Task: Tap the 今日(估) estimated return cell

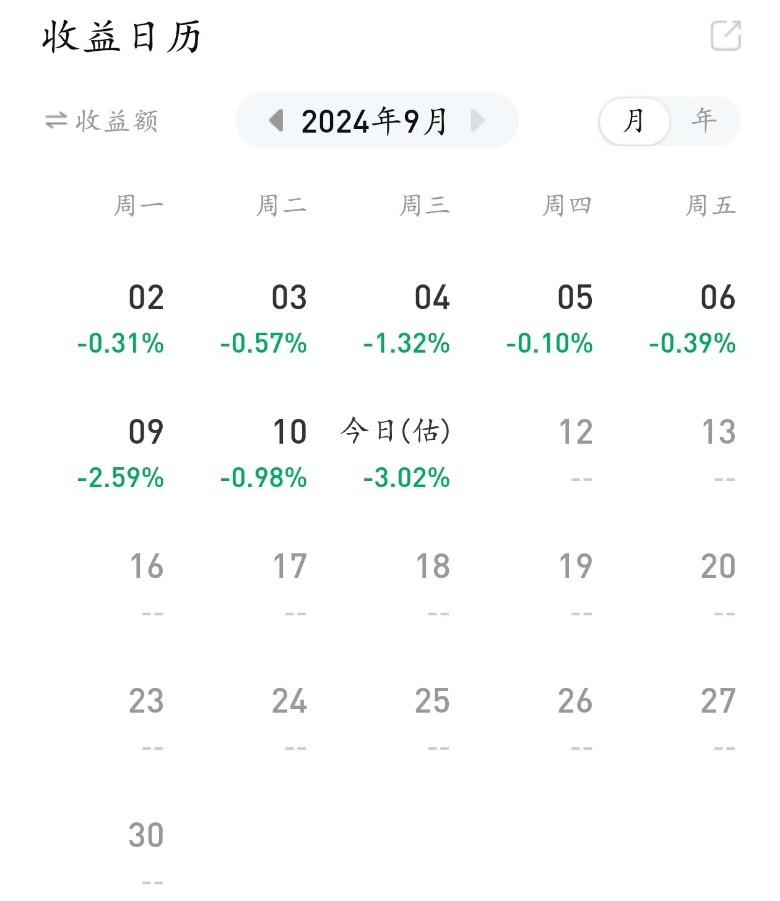Action: [x=396, y=432]
